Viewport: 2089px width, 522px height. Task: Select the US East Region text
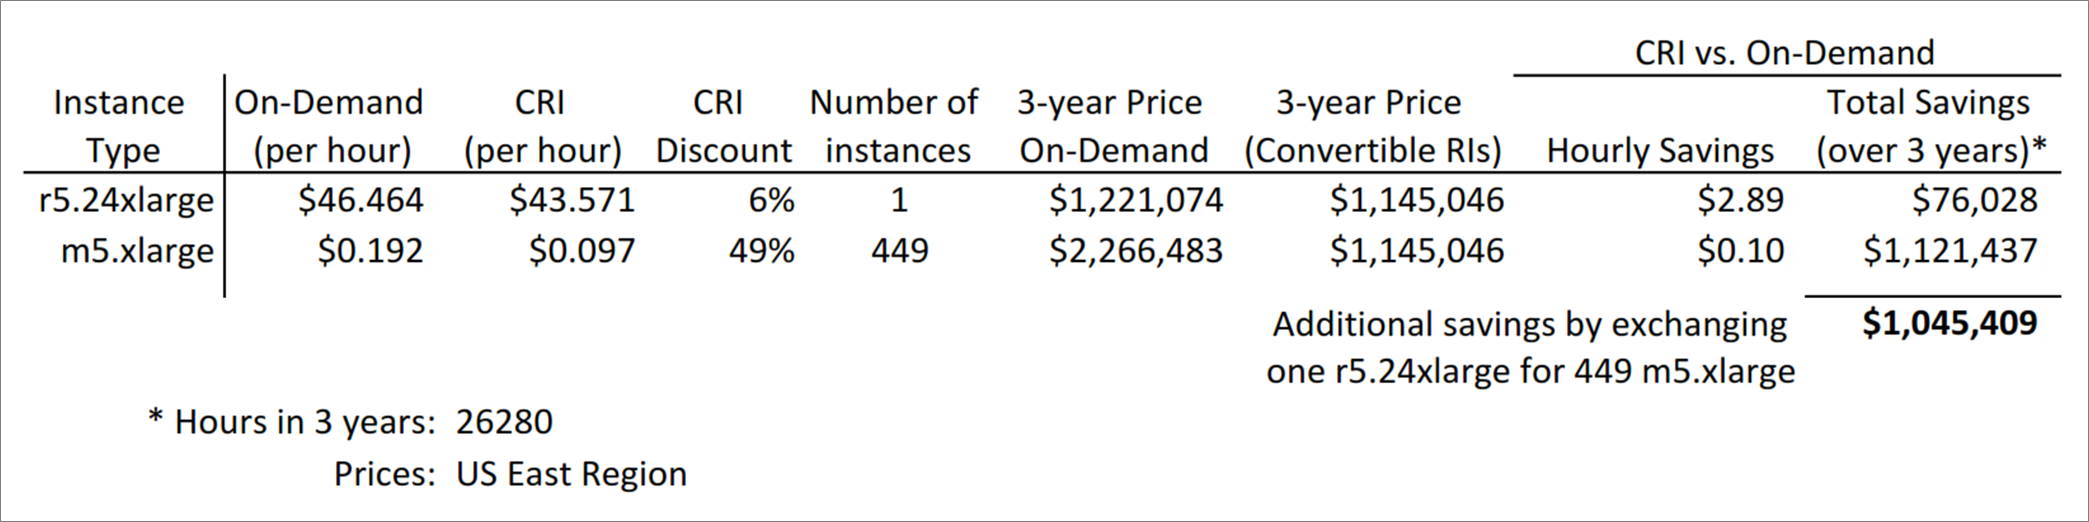tap(571, 473)
